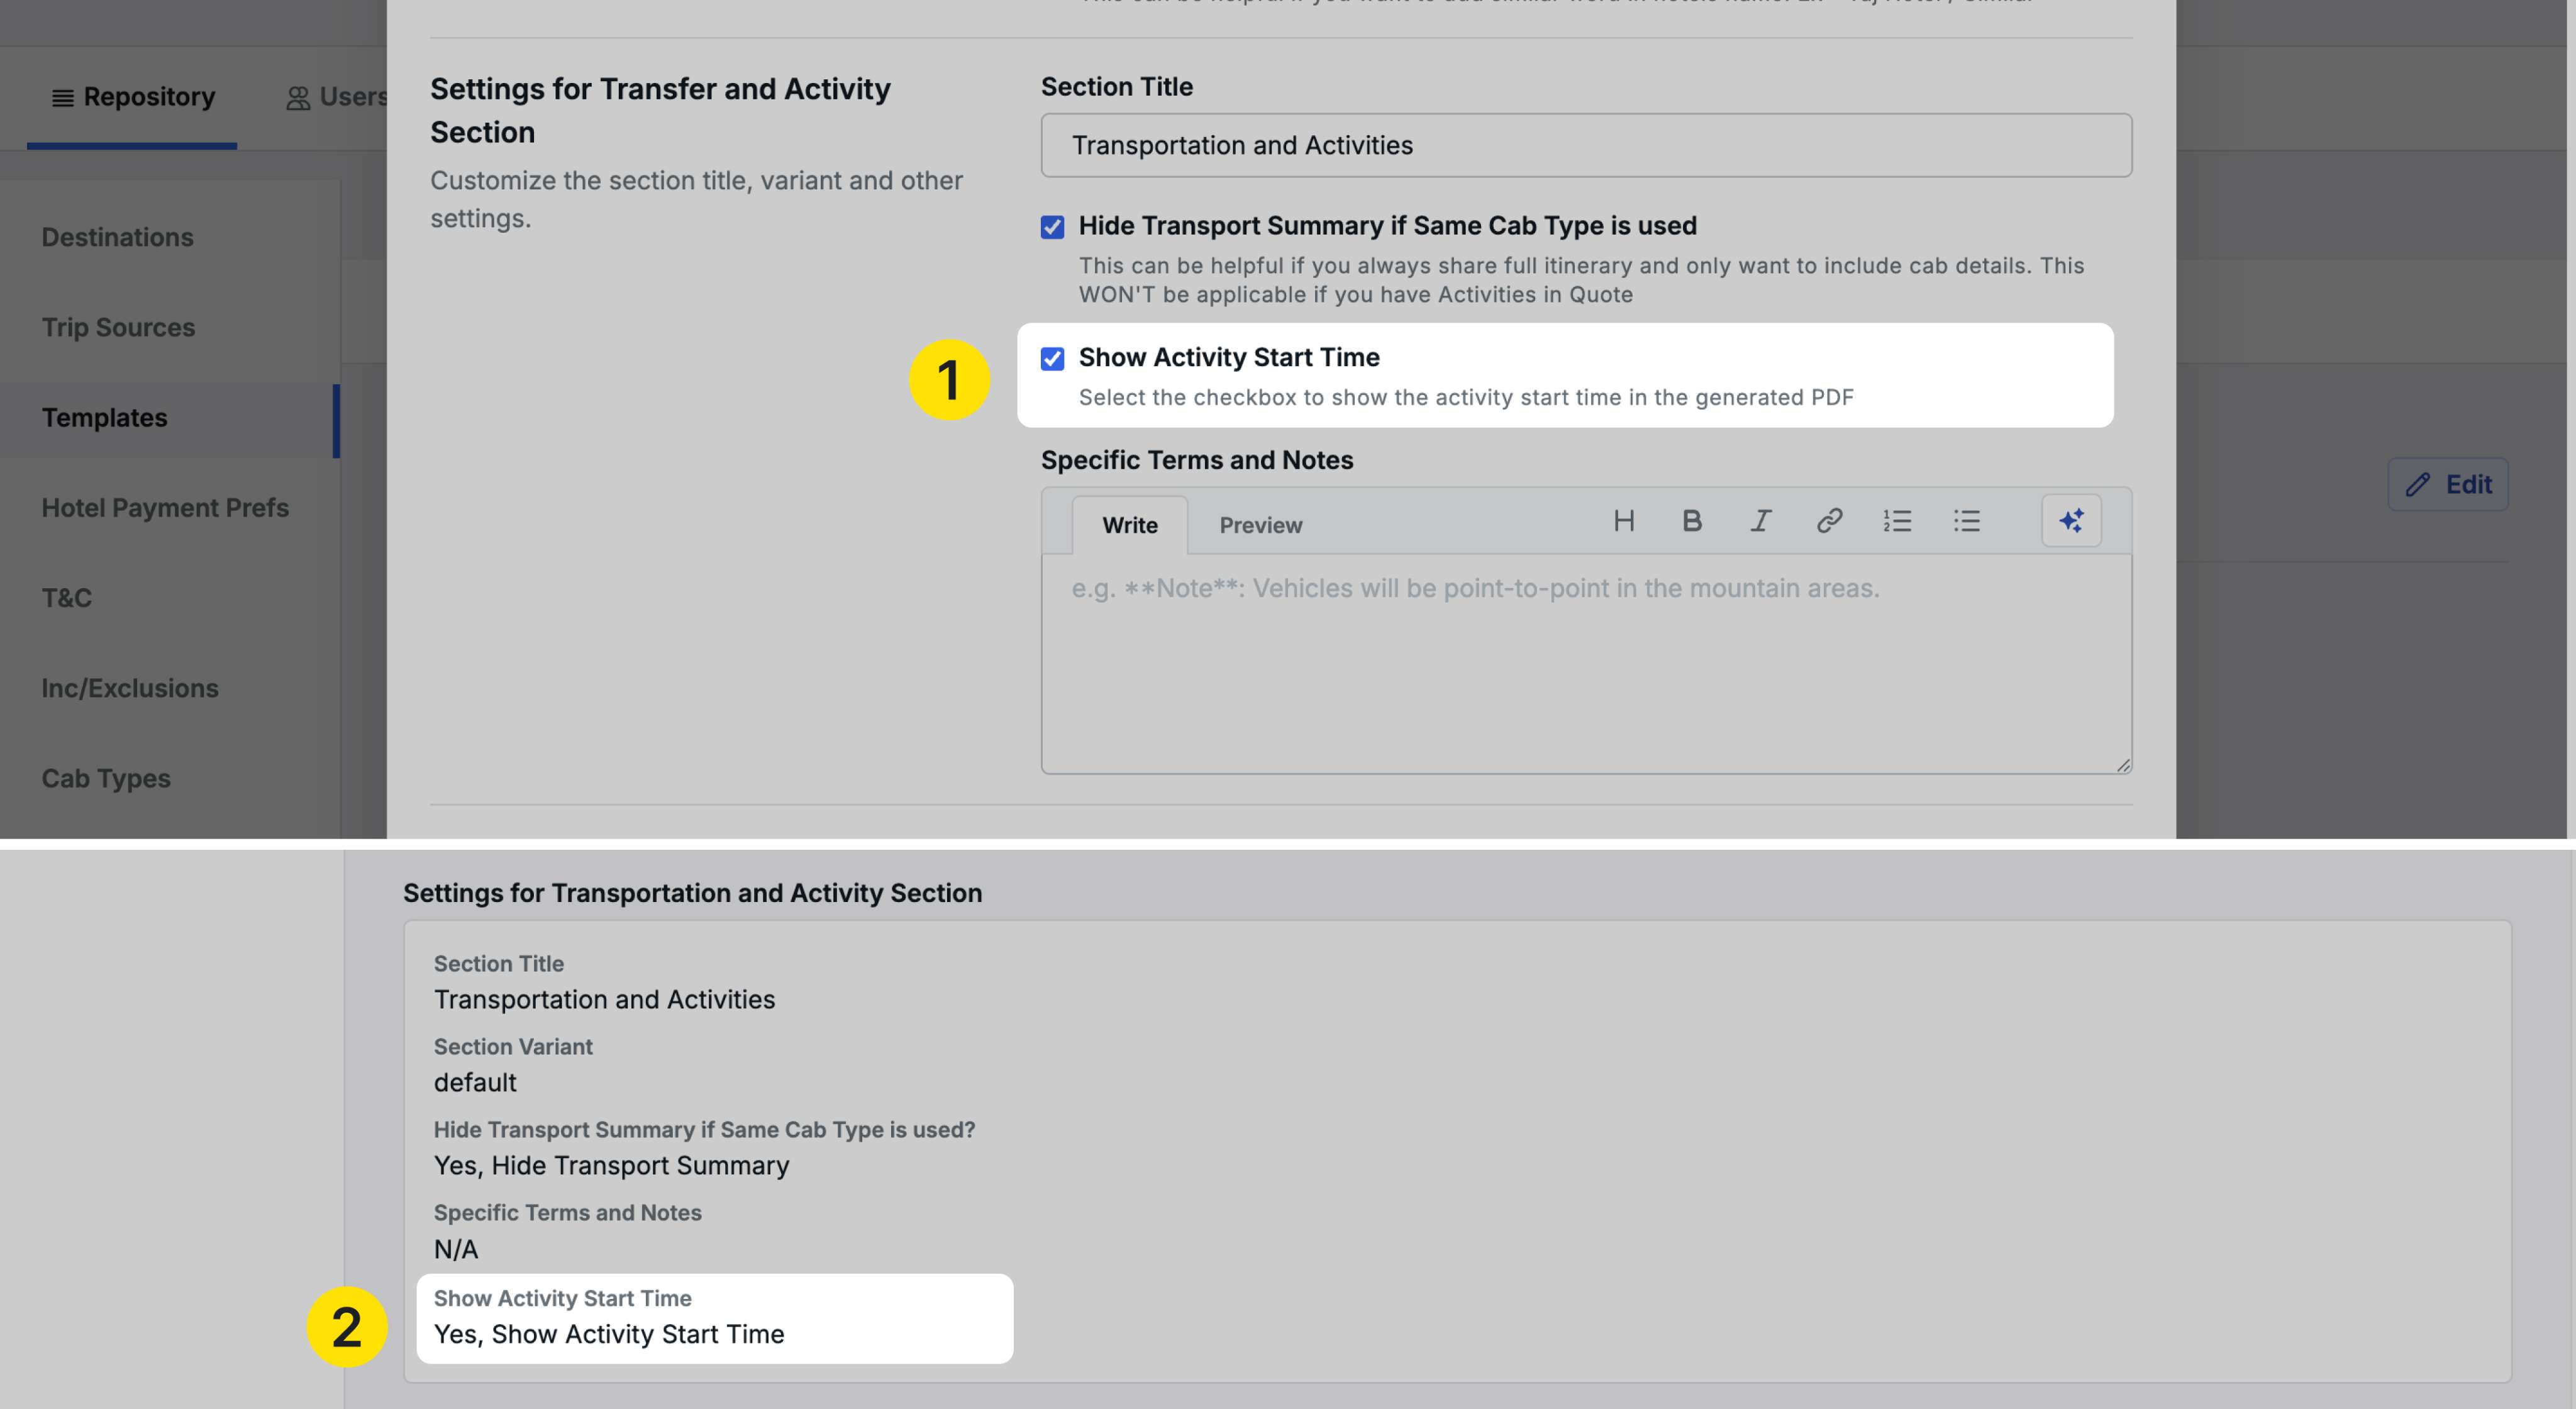The width and height of the screenshot is (2576, 1409).
Task: Open Destinations in the sidebar
Action: point(118,237)
